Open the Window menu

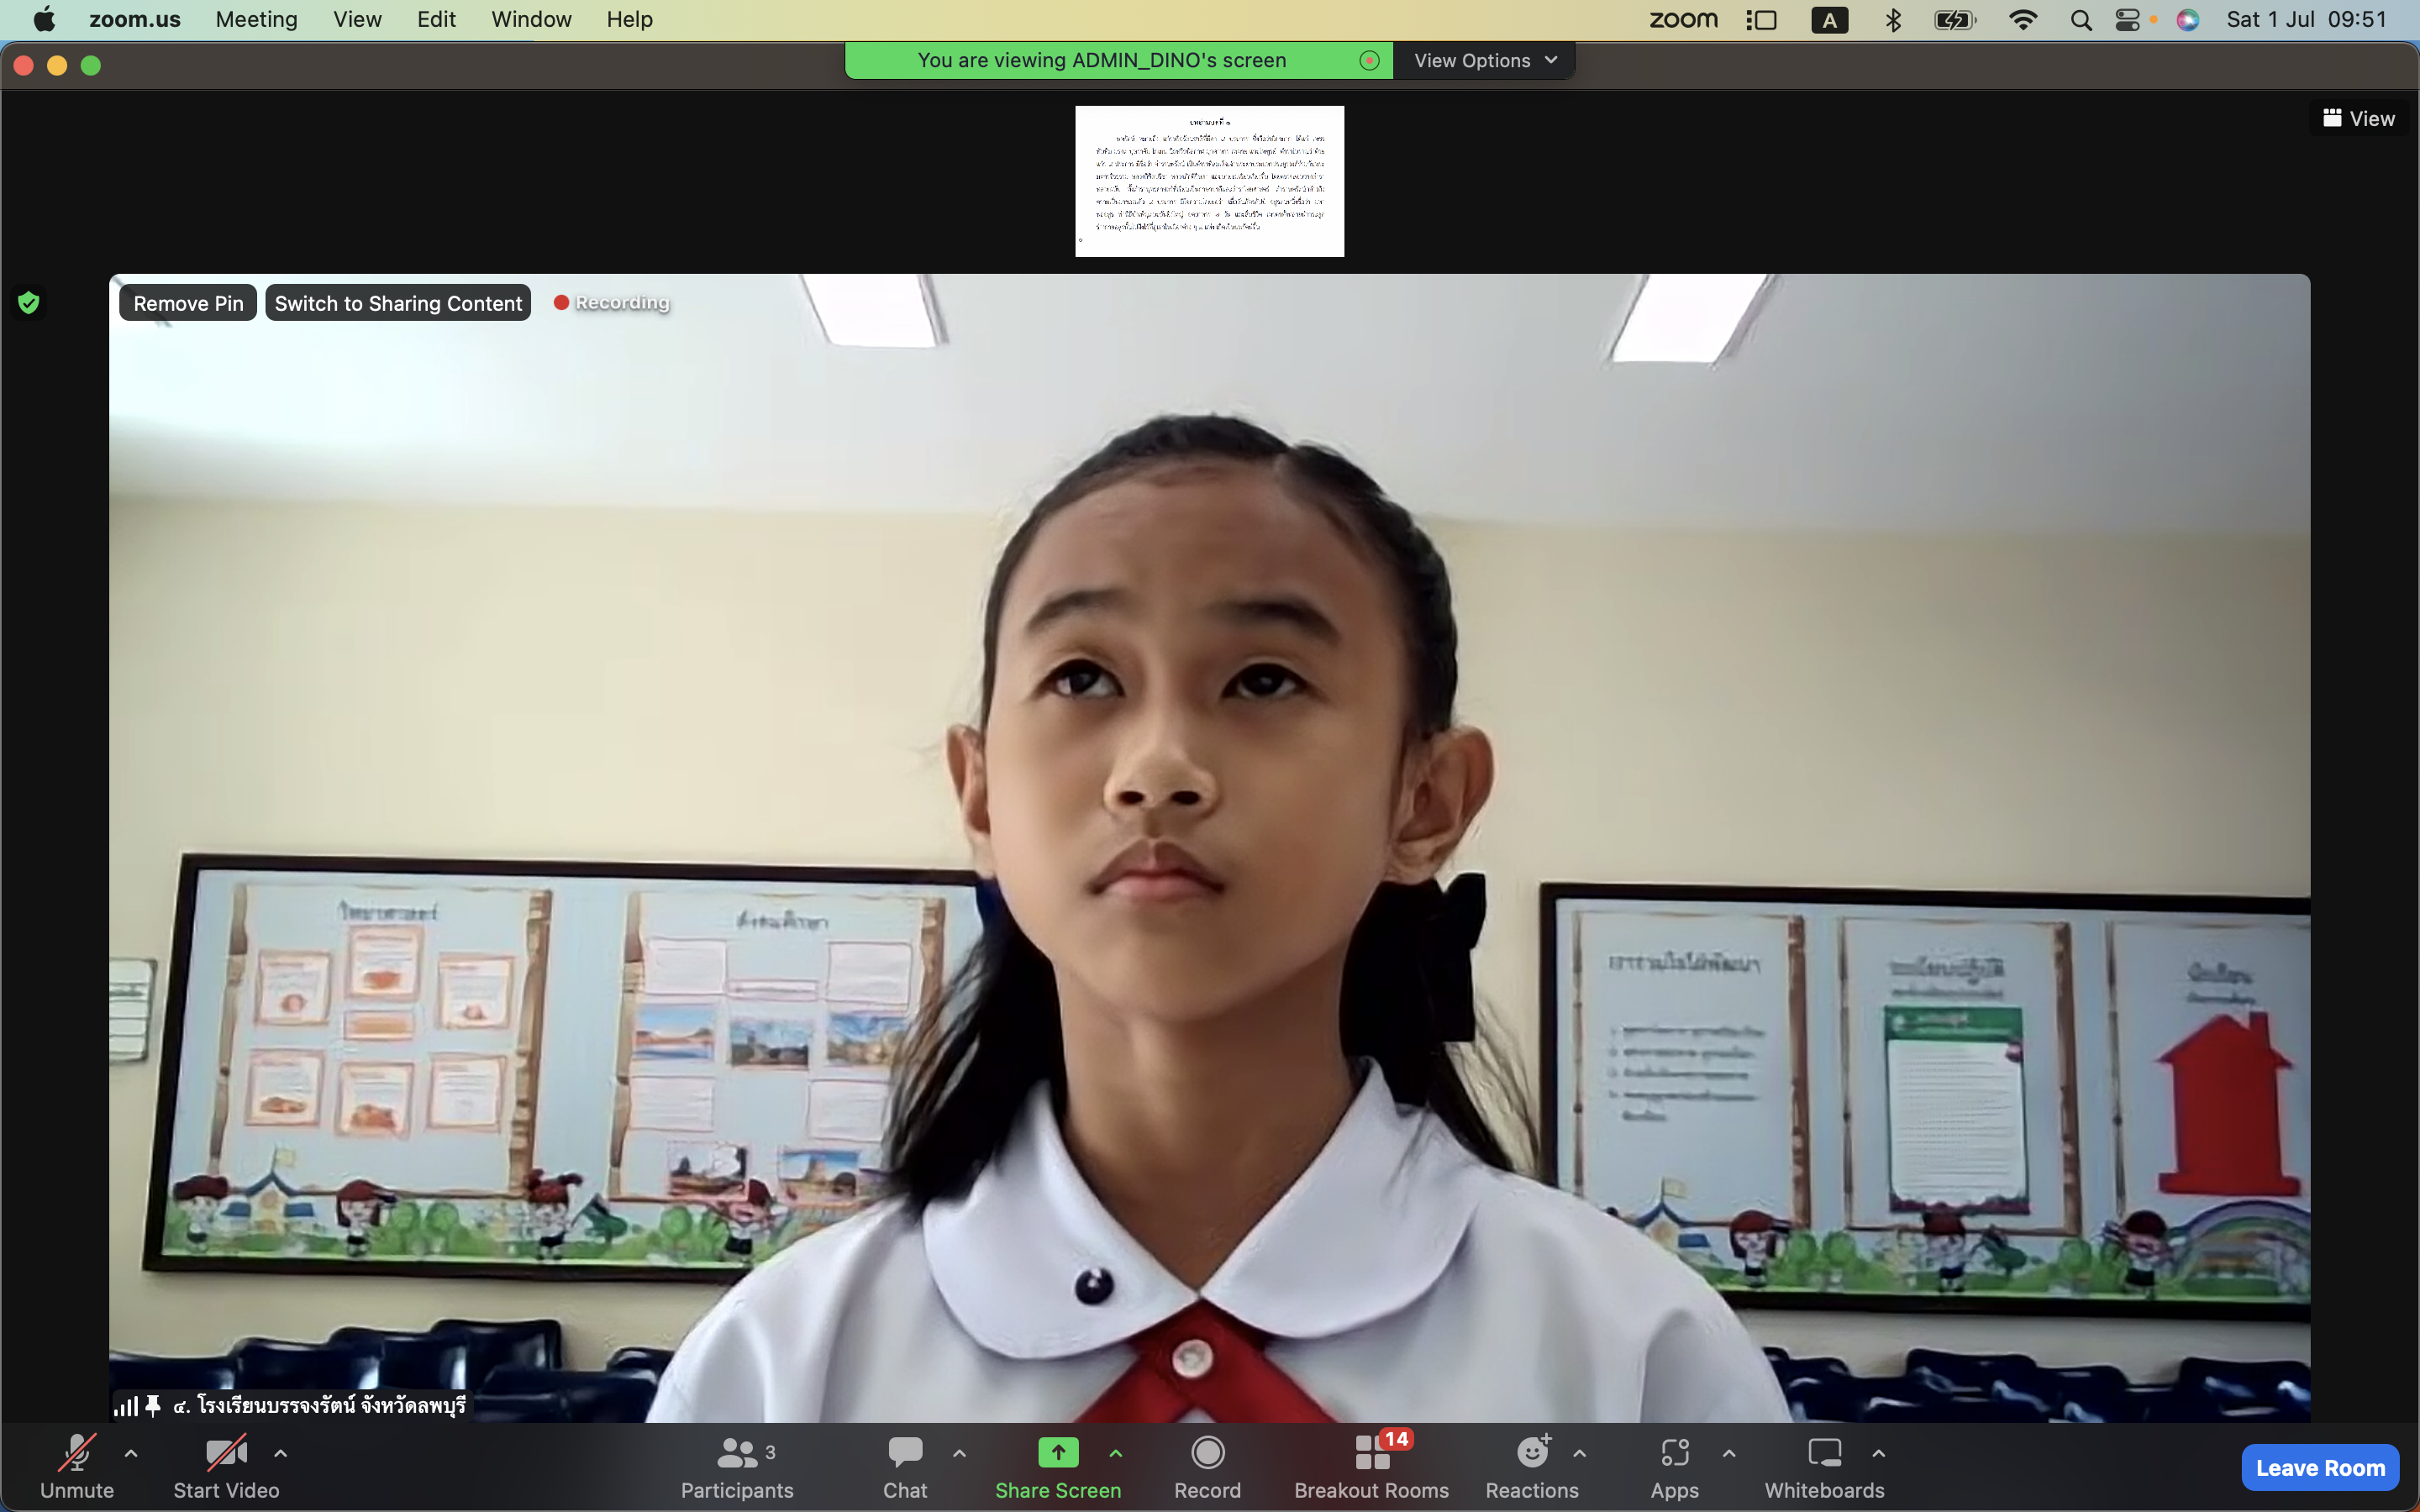click(x=530, y=19)
